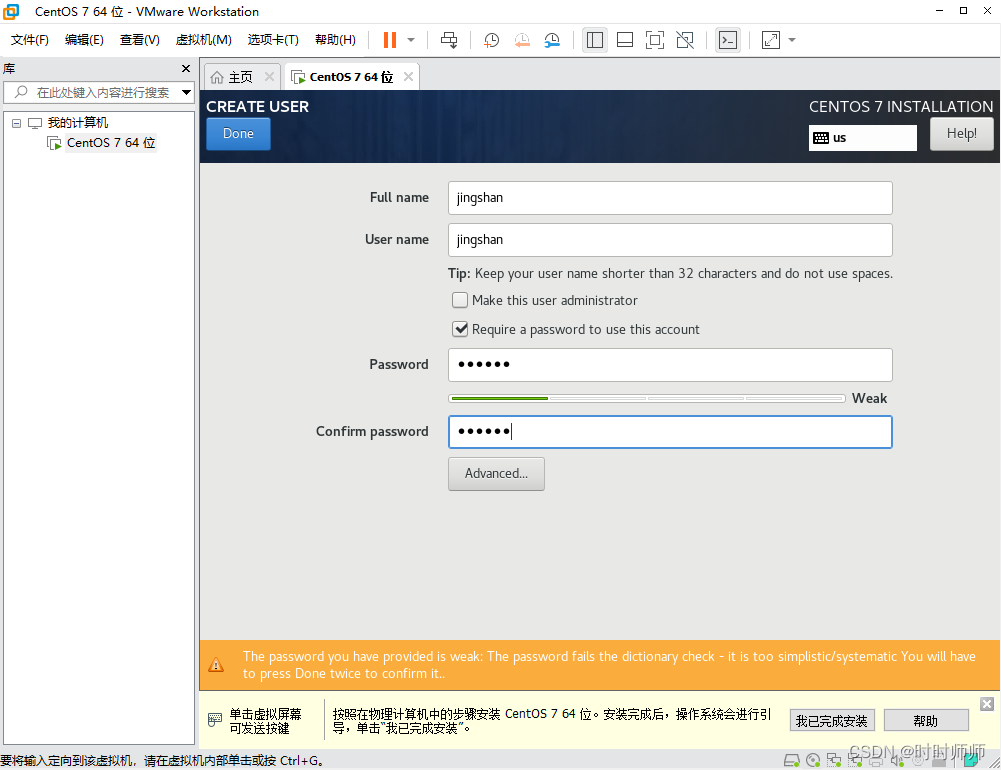1001x770 pixels.
Task: Enable Make this user administrator checkbox
Action: tap(460, 300)
